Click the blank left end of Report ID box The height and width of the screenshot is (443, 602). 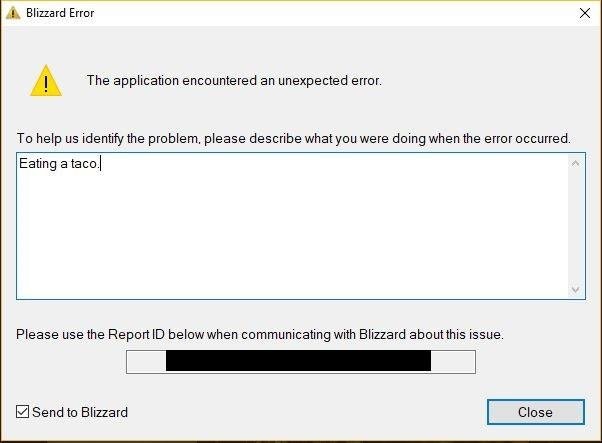(146, 362)
